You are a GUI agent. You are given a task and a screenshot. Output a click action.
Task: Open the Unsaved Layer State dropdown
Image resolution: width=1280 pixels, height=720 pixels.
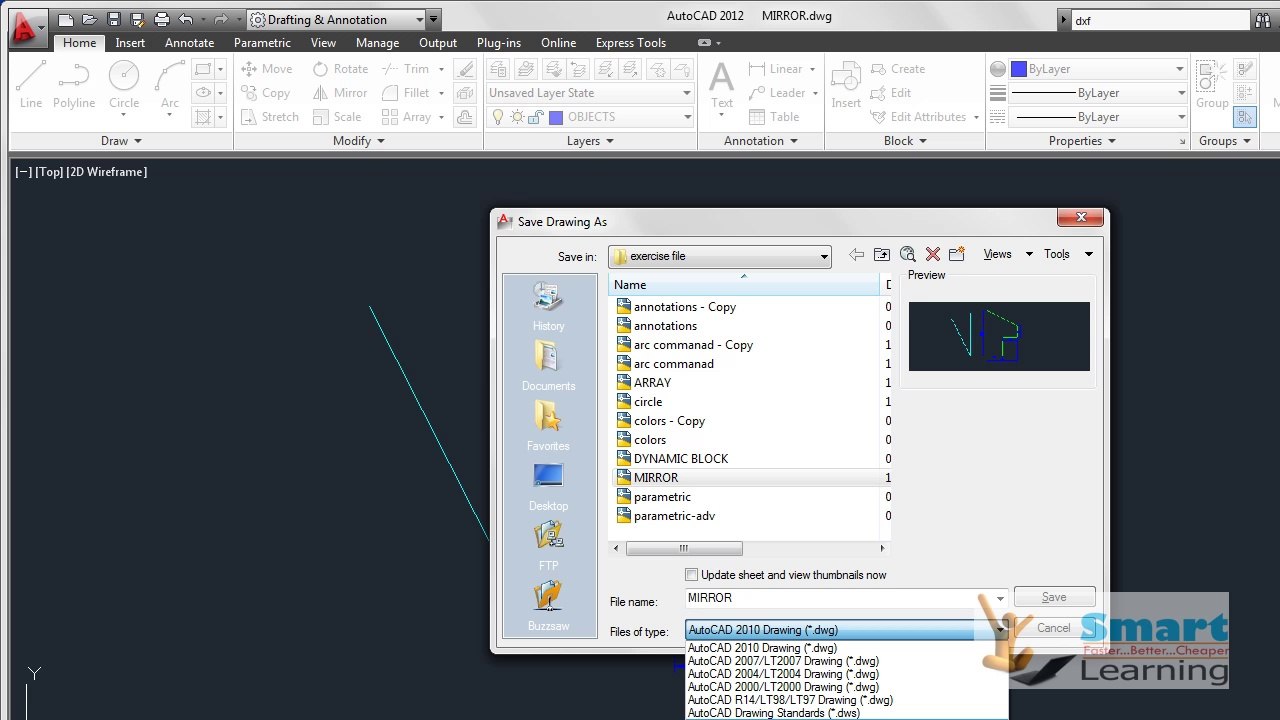(x=590, y=93)
